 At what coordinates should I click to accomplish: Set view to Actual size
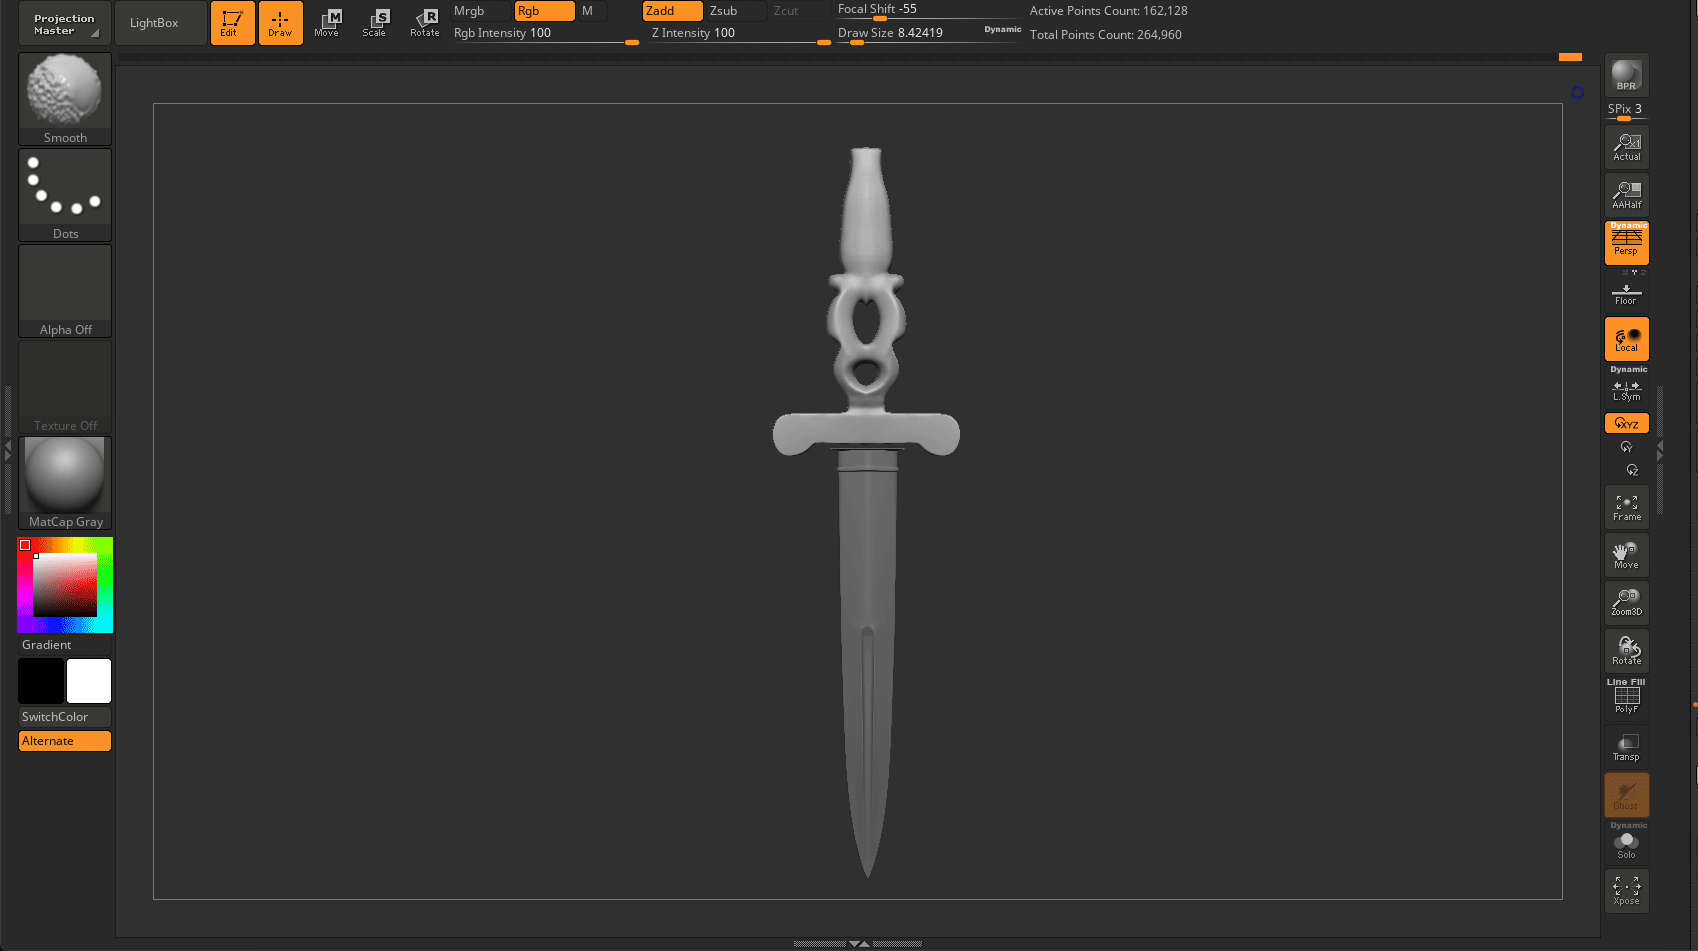coord(1627,147)
